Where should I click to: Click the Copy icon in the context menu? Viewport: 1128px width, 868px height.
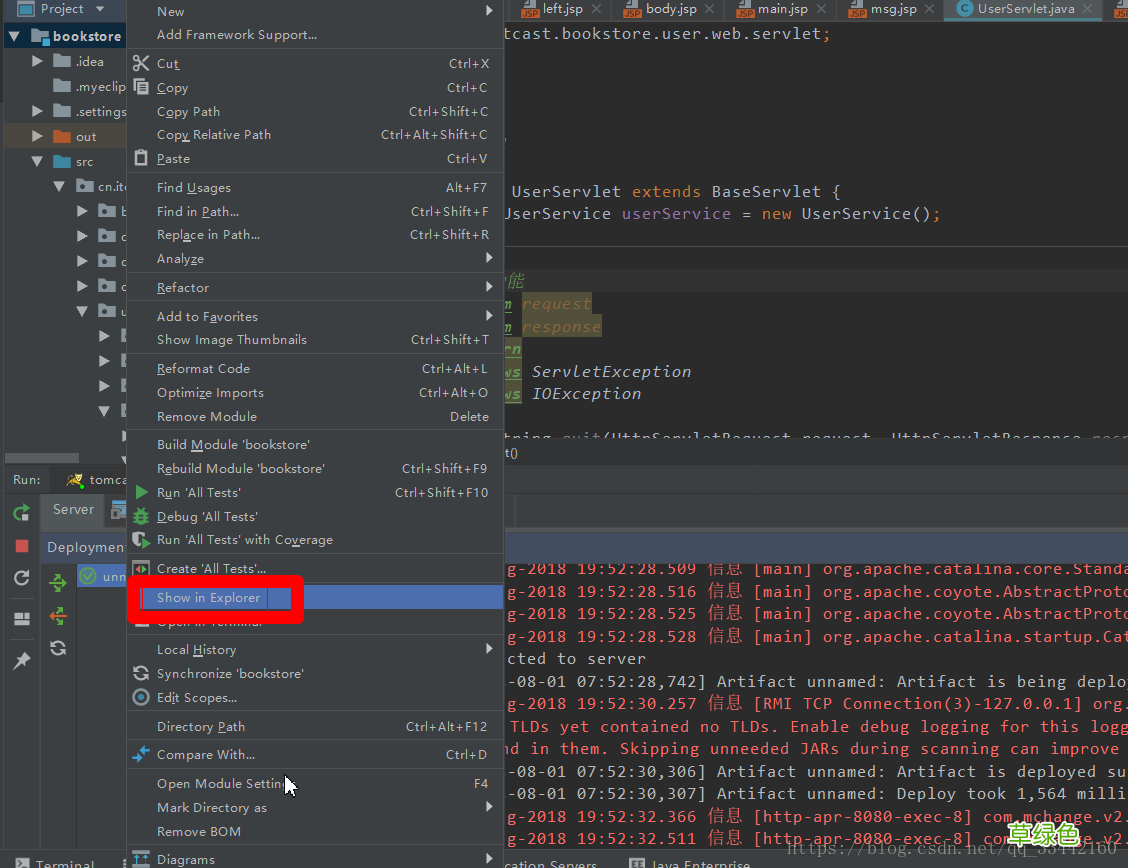[141, 87]
